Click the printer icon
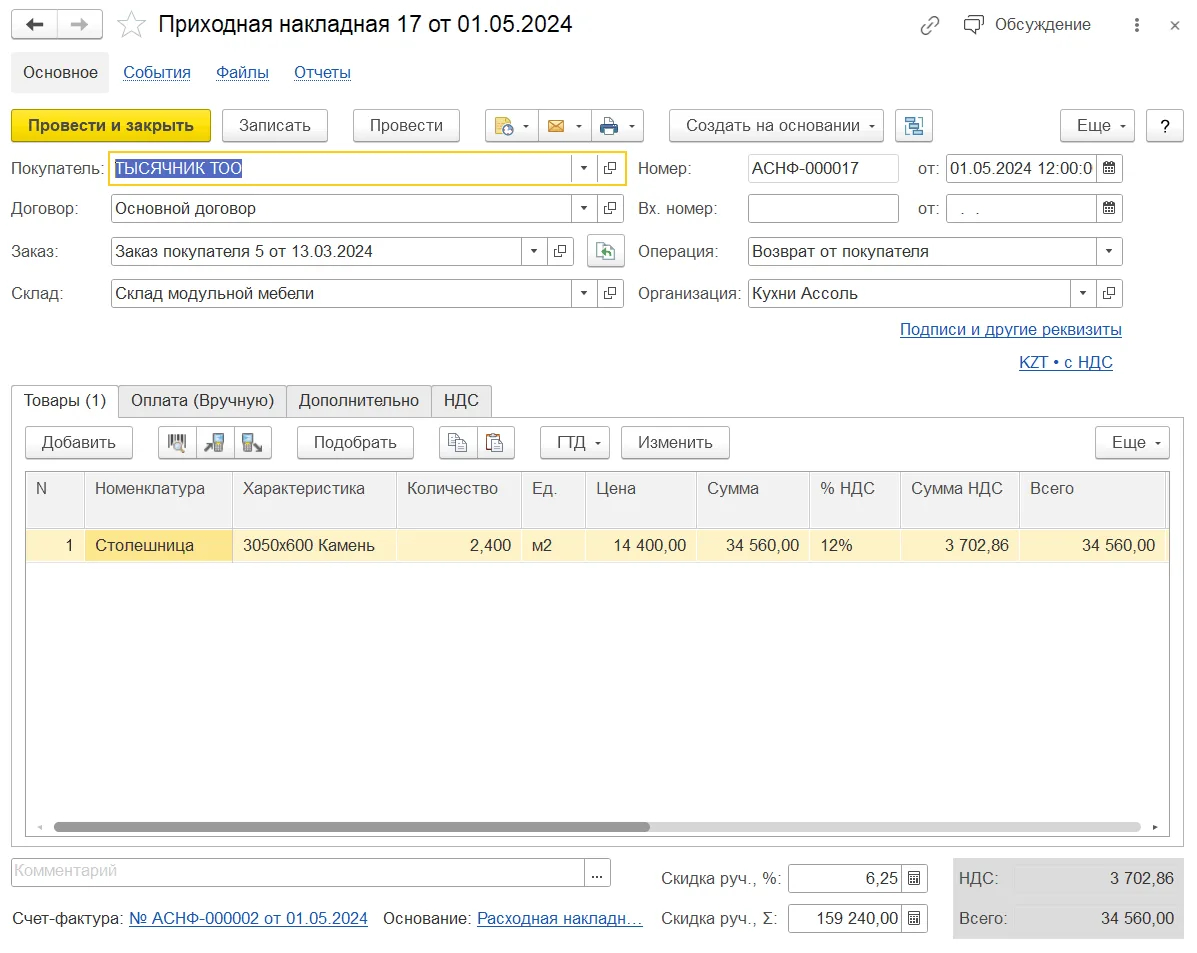Viewport: 1197px width, 953px height. [608, 126]
